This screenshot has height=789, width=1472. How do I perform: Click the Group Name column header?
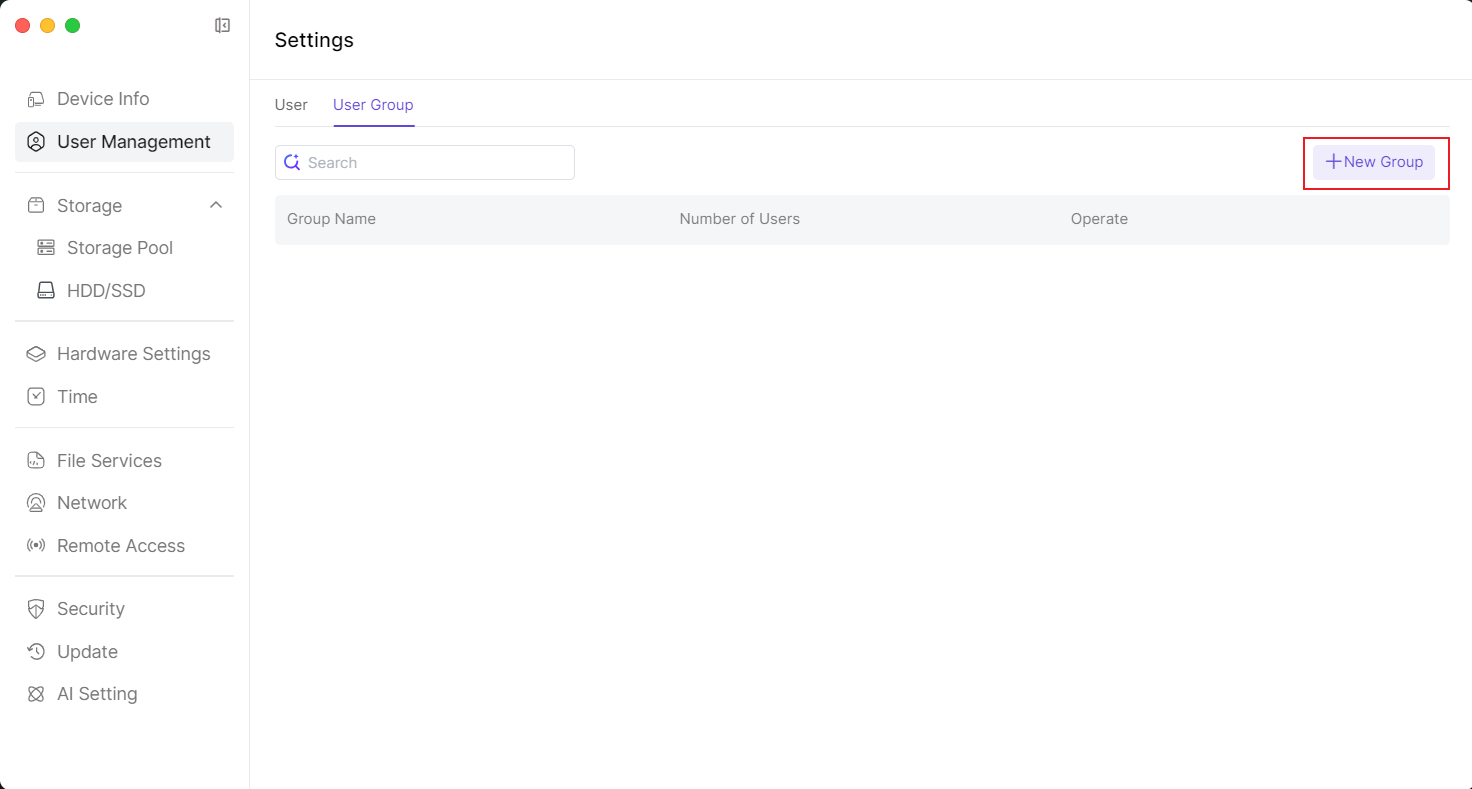[331, 219]
